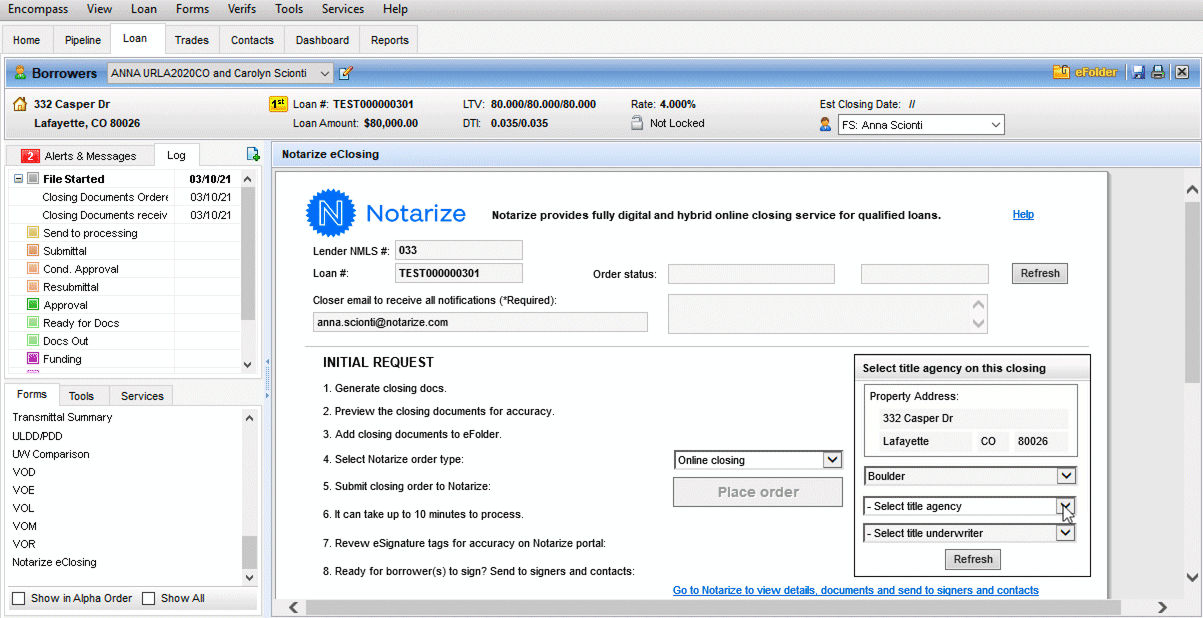This screenshot has width=1203, height=618.
Task: Click the Approval milestone icon
Action: (33, 305)
